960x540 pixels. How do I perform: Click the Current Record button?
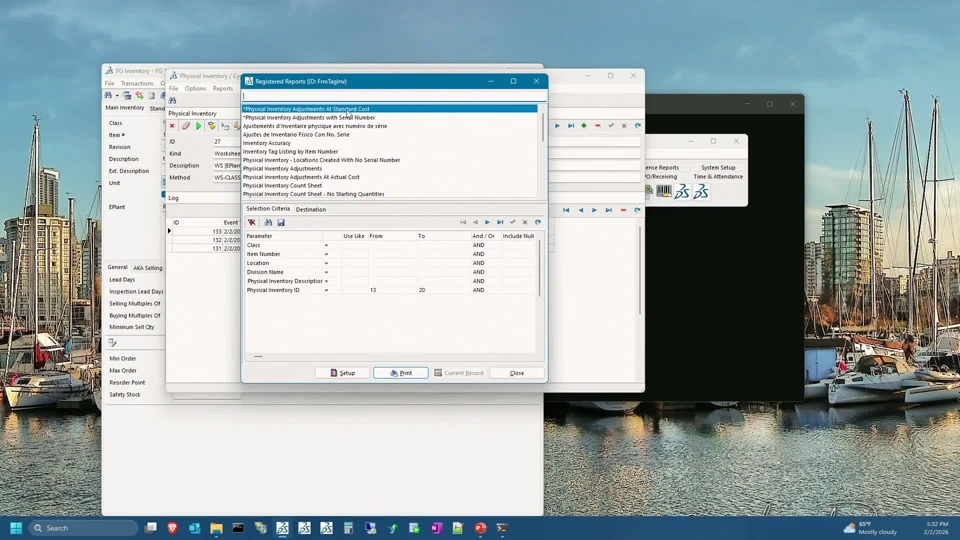tap(459, 373)
